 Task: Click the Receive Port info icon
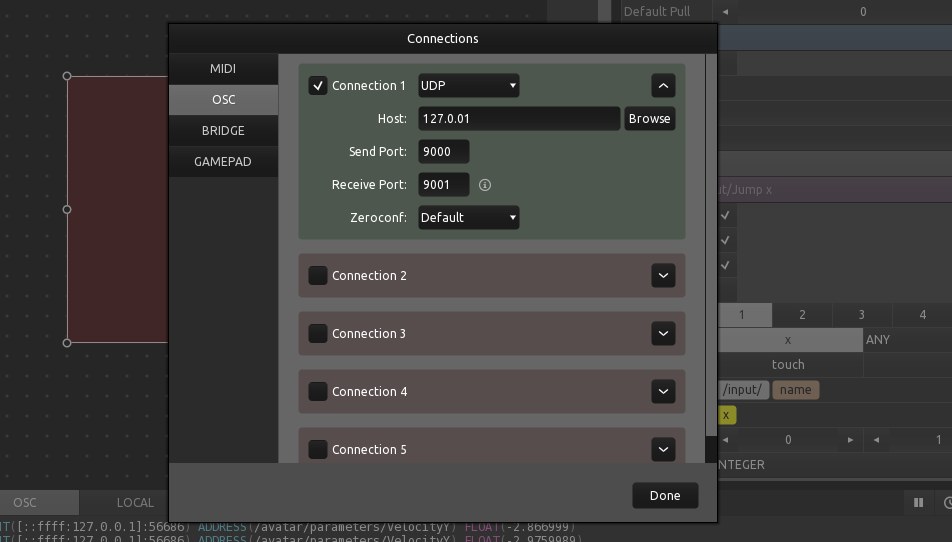click(485, 185)
